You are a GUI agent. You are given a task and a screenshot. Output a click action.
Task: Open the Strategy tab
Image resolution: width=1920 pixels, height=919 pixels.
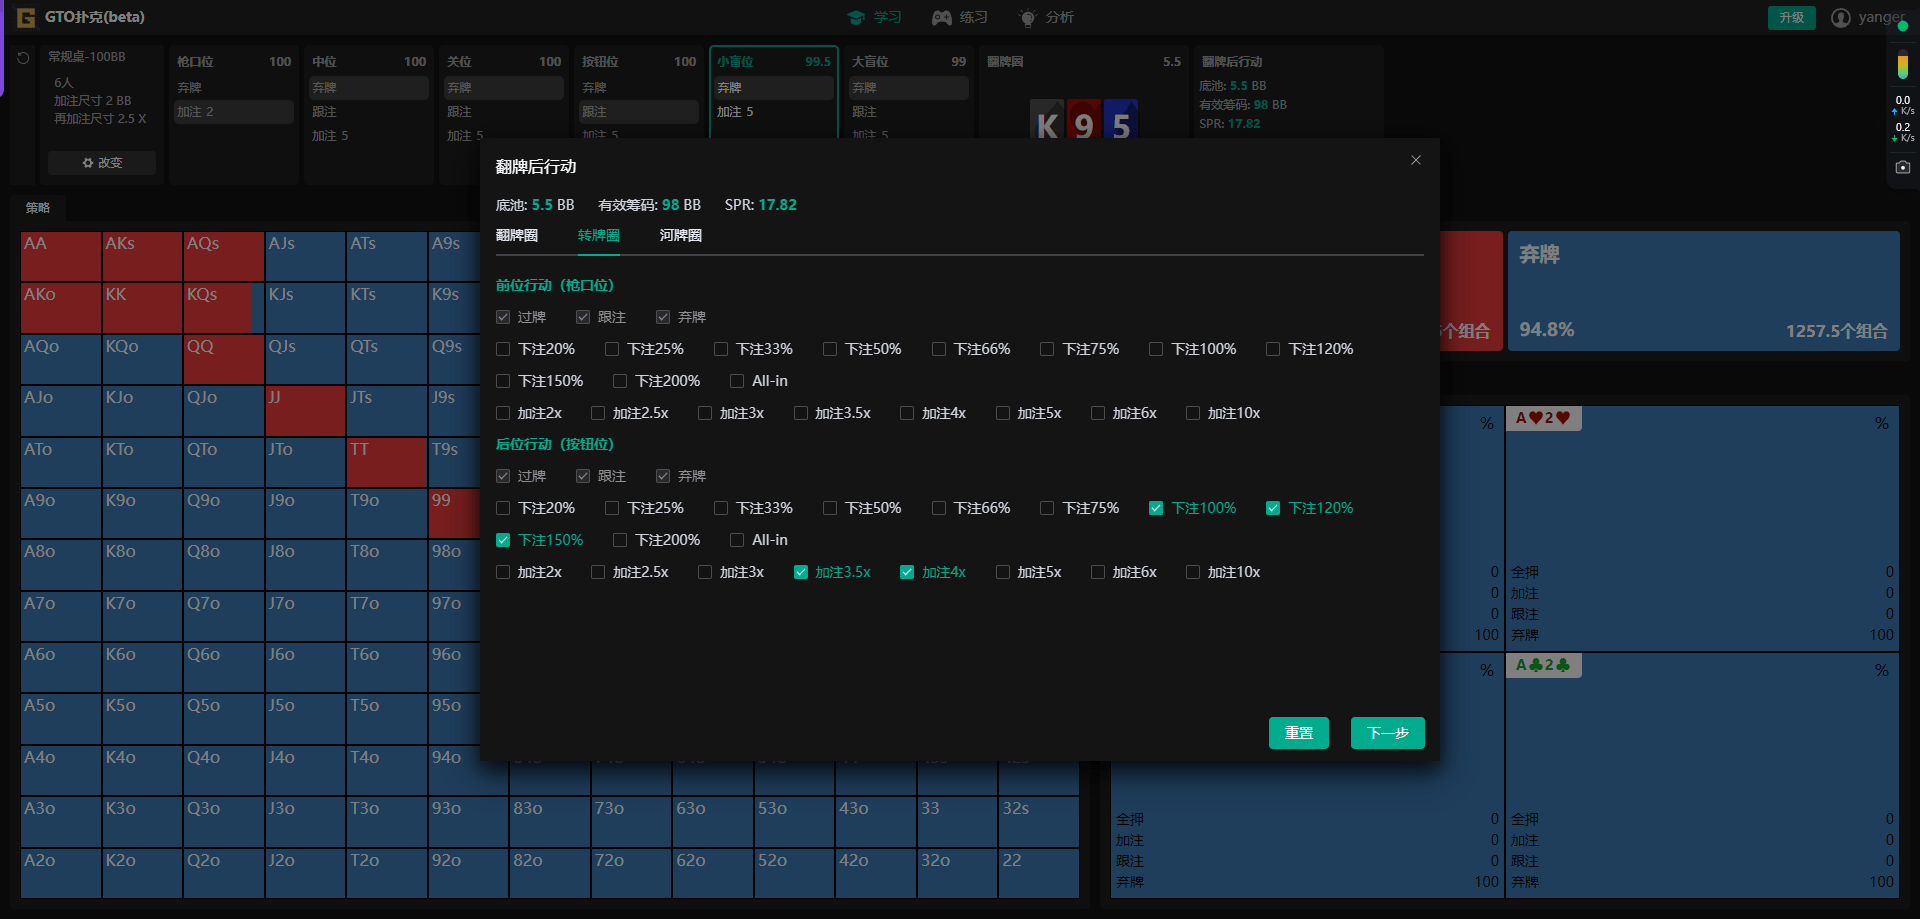[x=38, y=207]
